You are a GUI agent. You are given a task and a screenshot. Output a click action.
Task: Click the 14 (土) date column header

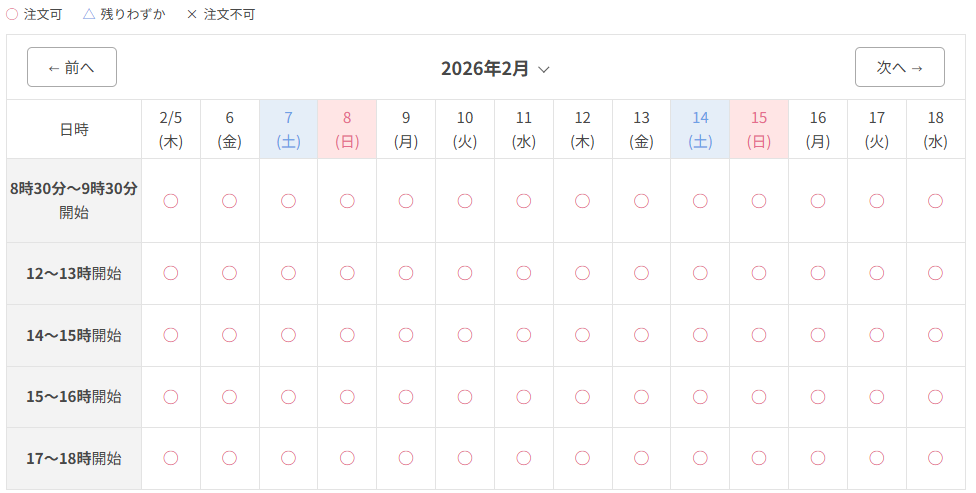(700, 130)
